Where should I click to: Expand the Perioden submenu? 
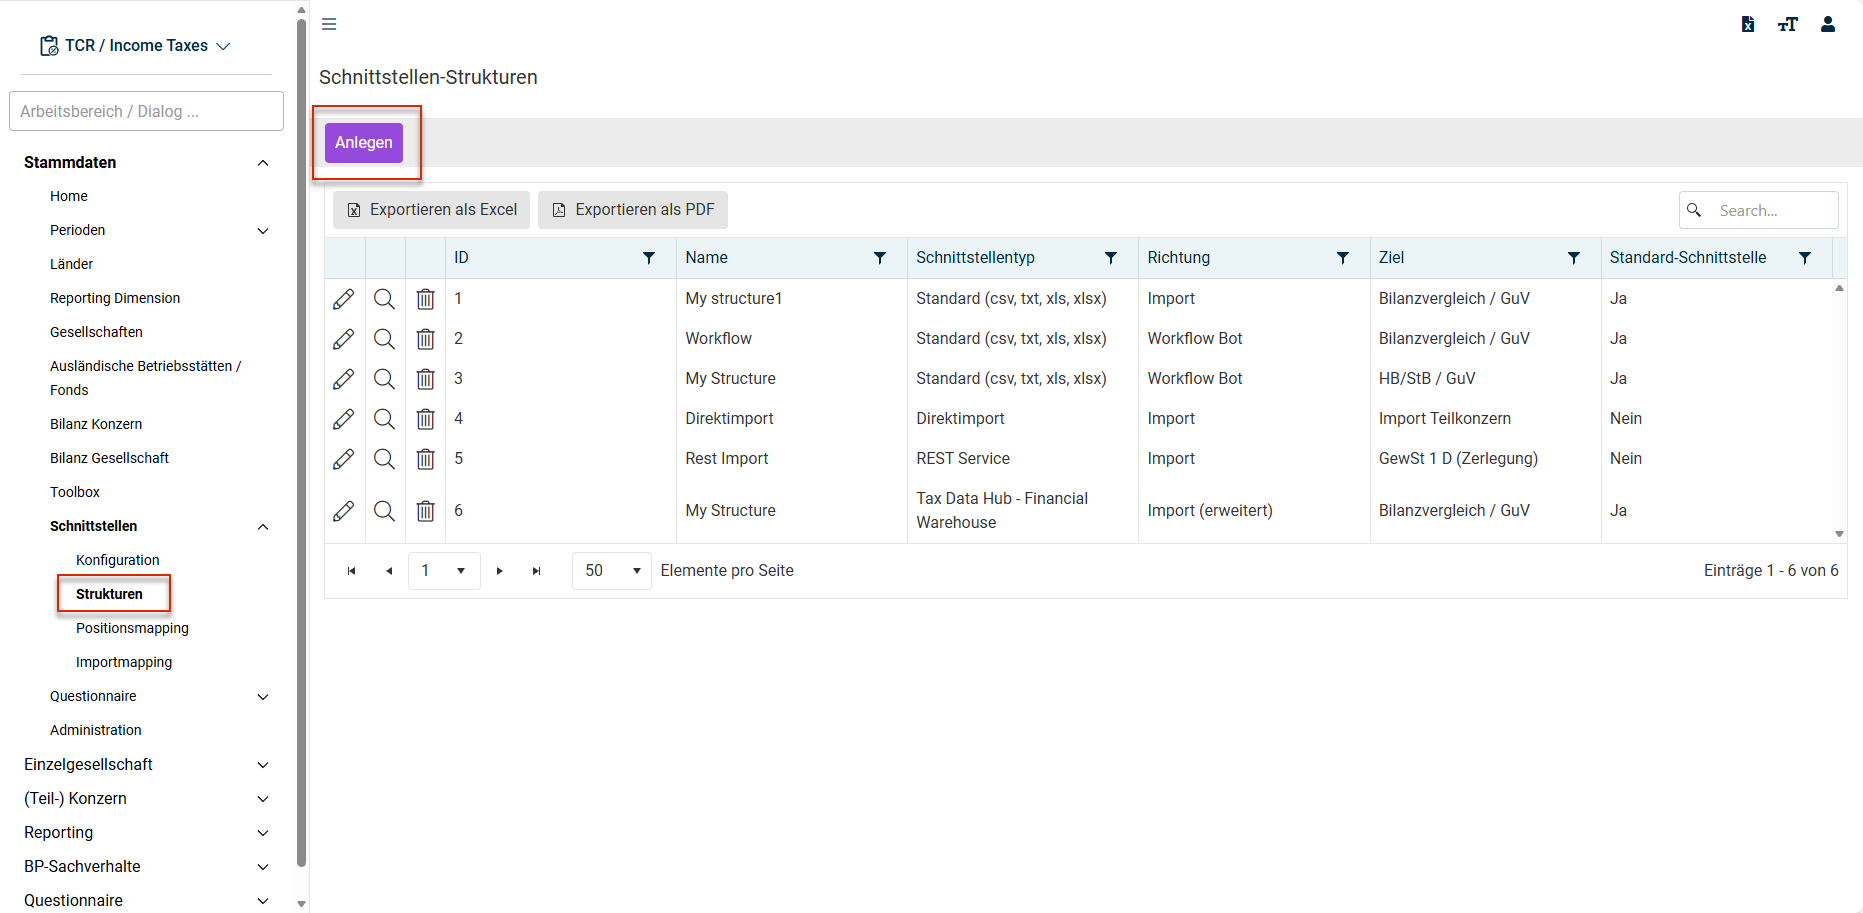pos(263,231)
